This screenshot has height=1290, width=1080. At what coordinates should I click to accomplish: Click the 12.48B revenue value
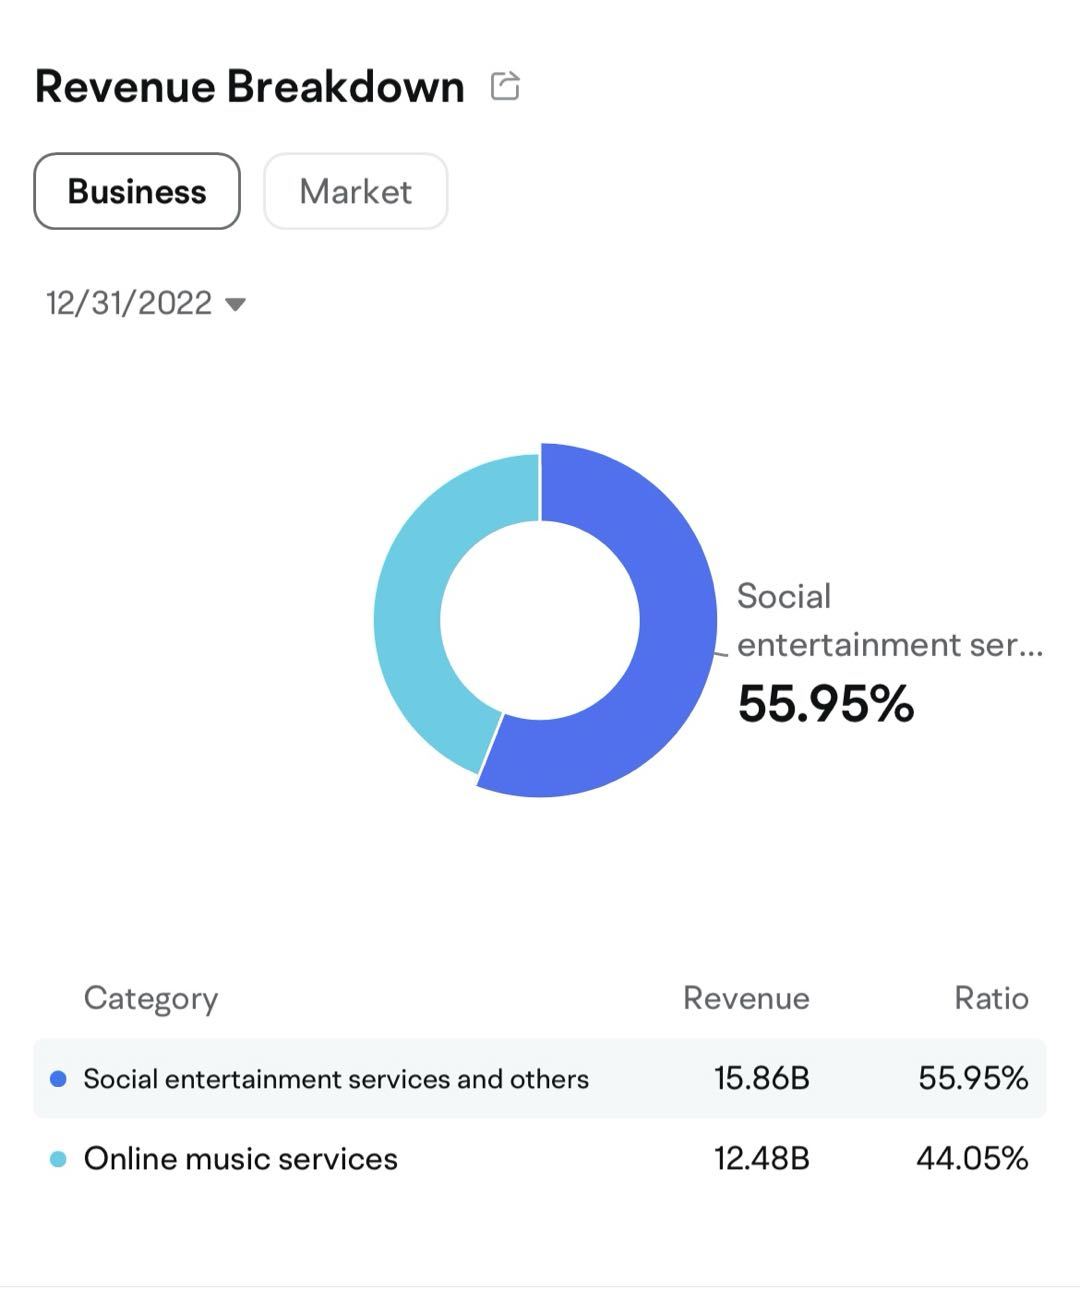(x=761, y=1159)
